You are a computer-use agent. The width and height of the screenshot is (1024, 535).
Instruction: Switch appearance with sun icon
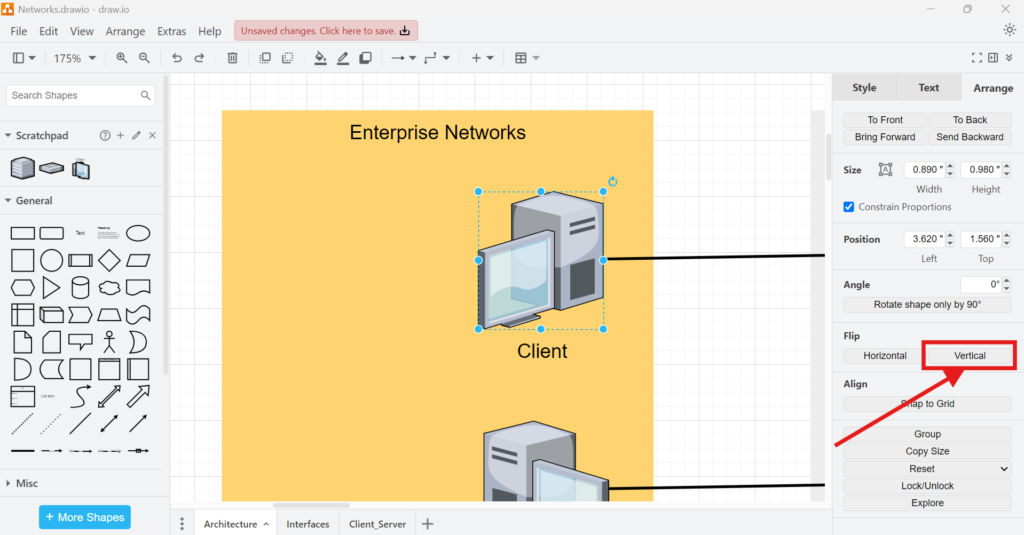pos(1010,30)
